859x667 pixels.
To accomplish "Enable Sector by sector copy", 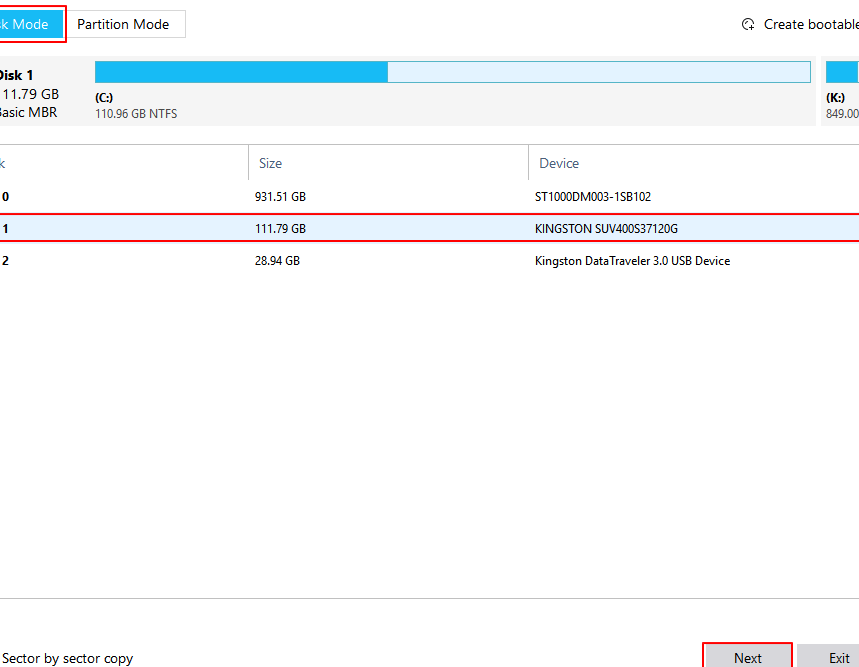I will 65,658.
